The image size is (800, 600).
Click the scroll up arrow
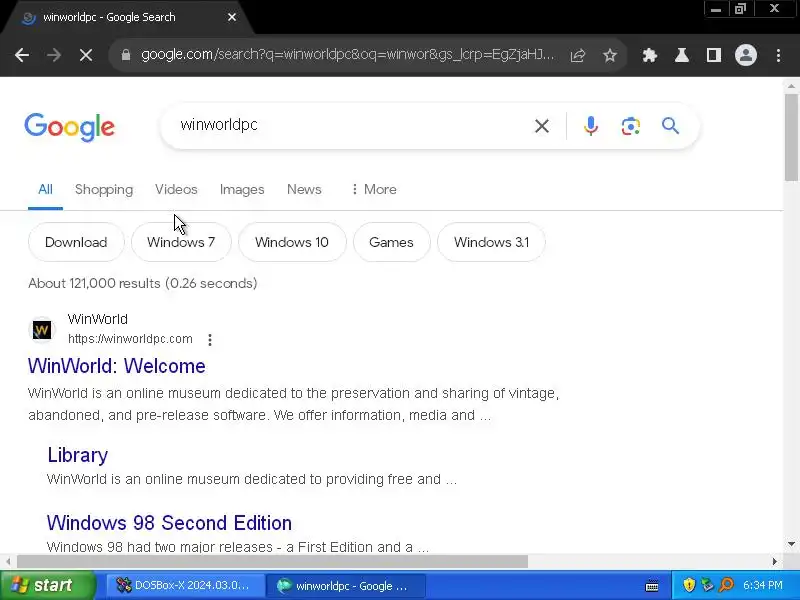pos(791,86)
